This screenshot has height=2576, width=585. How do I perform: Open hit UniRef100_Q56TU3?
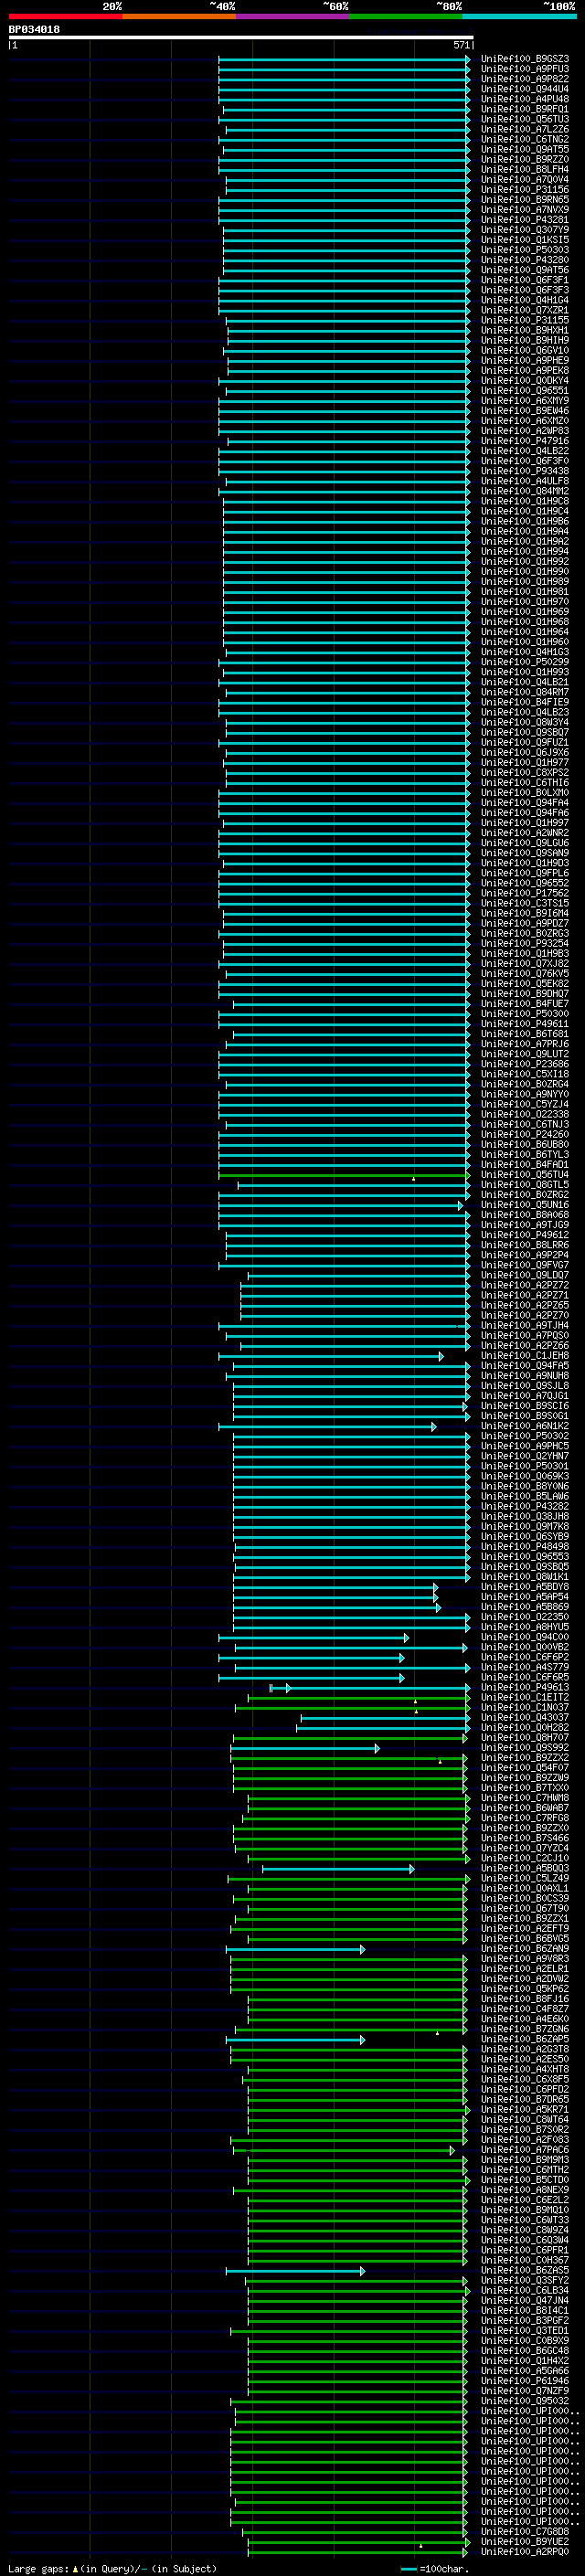click(525, 119)
